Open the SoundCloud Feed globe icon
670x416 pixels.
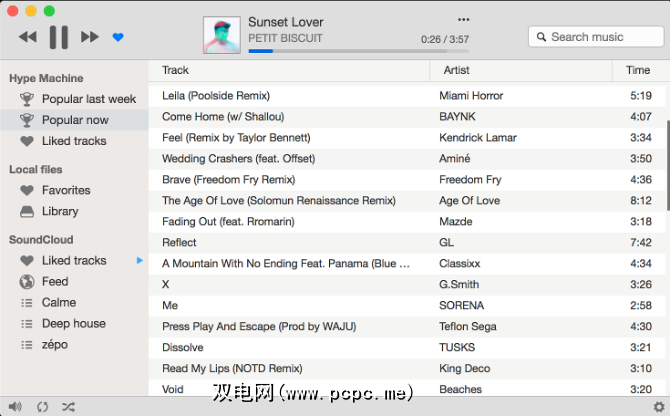pyautogui.click(x=27, y=281)
